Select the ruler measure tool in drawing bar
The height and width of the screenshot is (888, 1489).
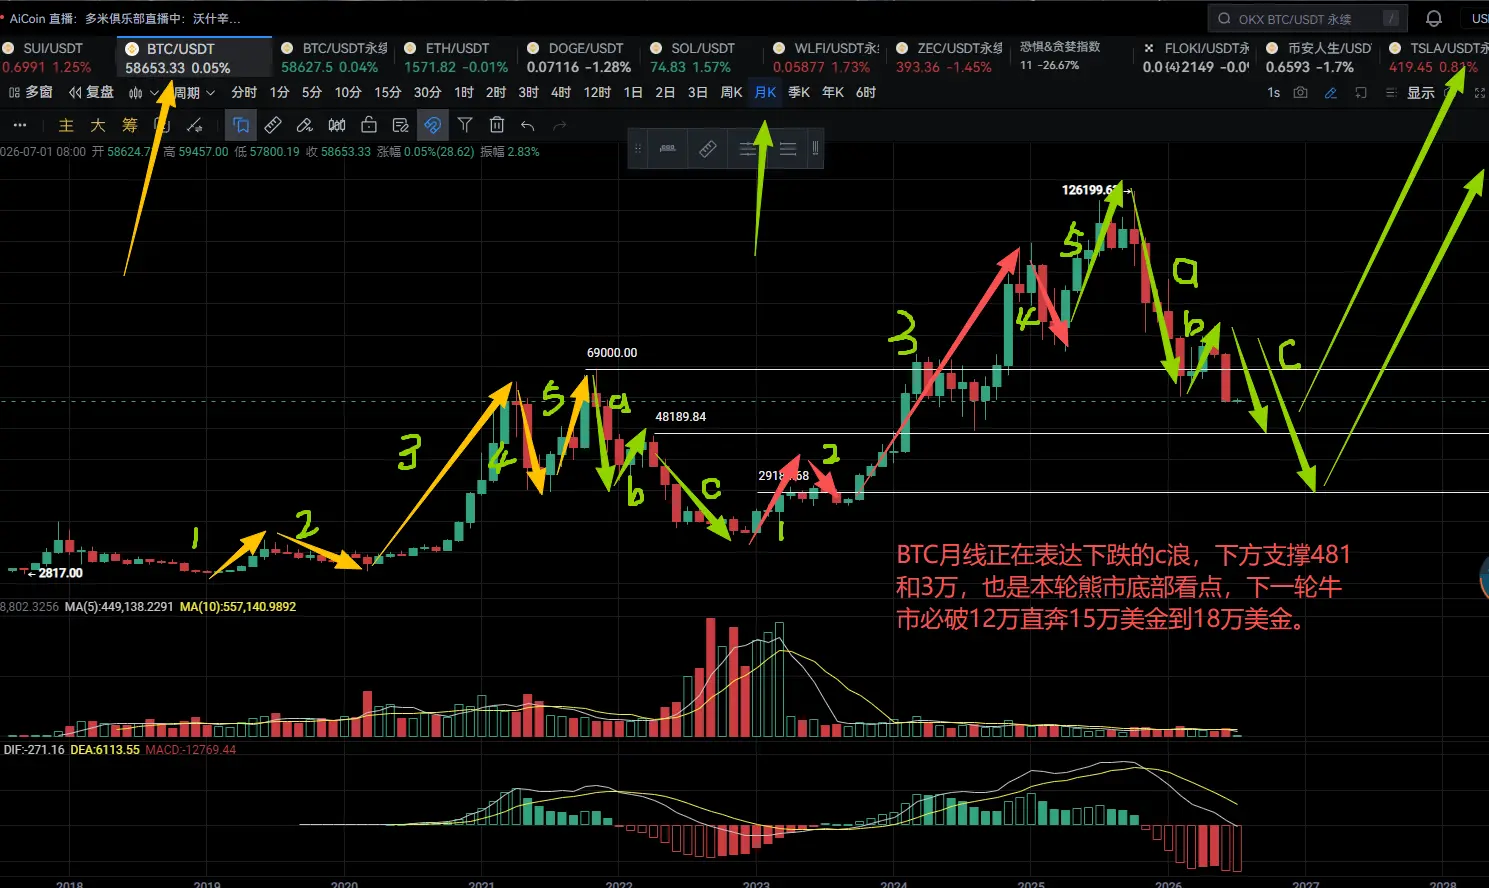pos(273,125)
